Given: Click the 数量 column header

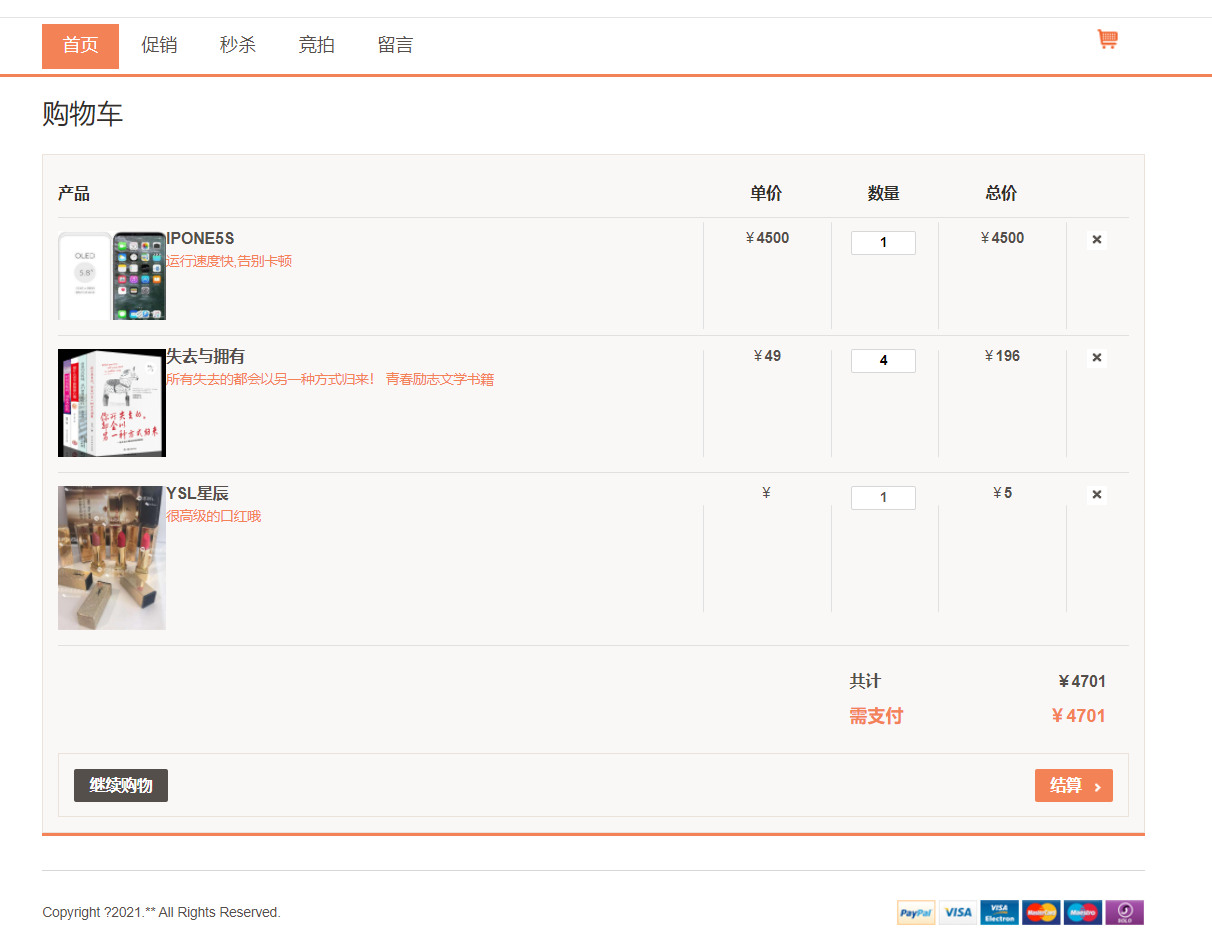Looking at the screenshot, I should (884, 193).
